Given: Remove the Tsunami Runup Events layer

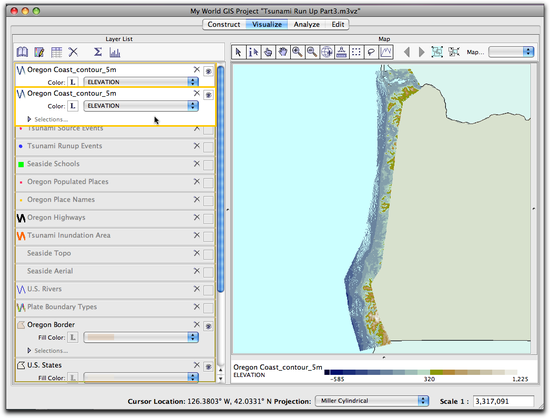Looking at the screenshot, I should 197,146.
